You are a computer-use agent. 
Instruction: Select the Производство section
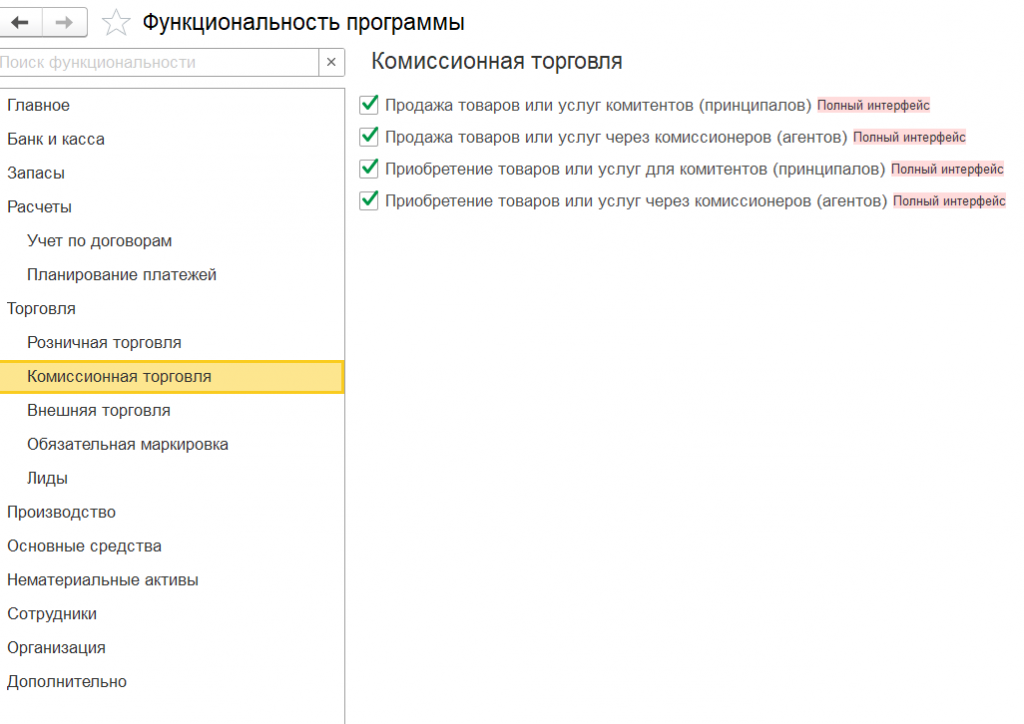61,512
